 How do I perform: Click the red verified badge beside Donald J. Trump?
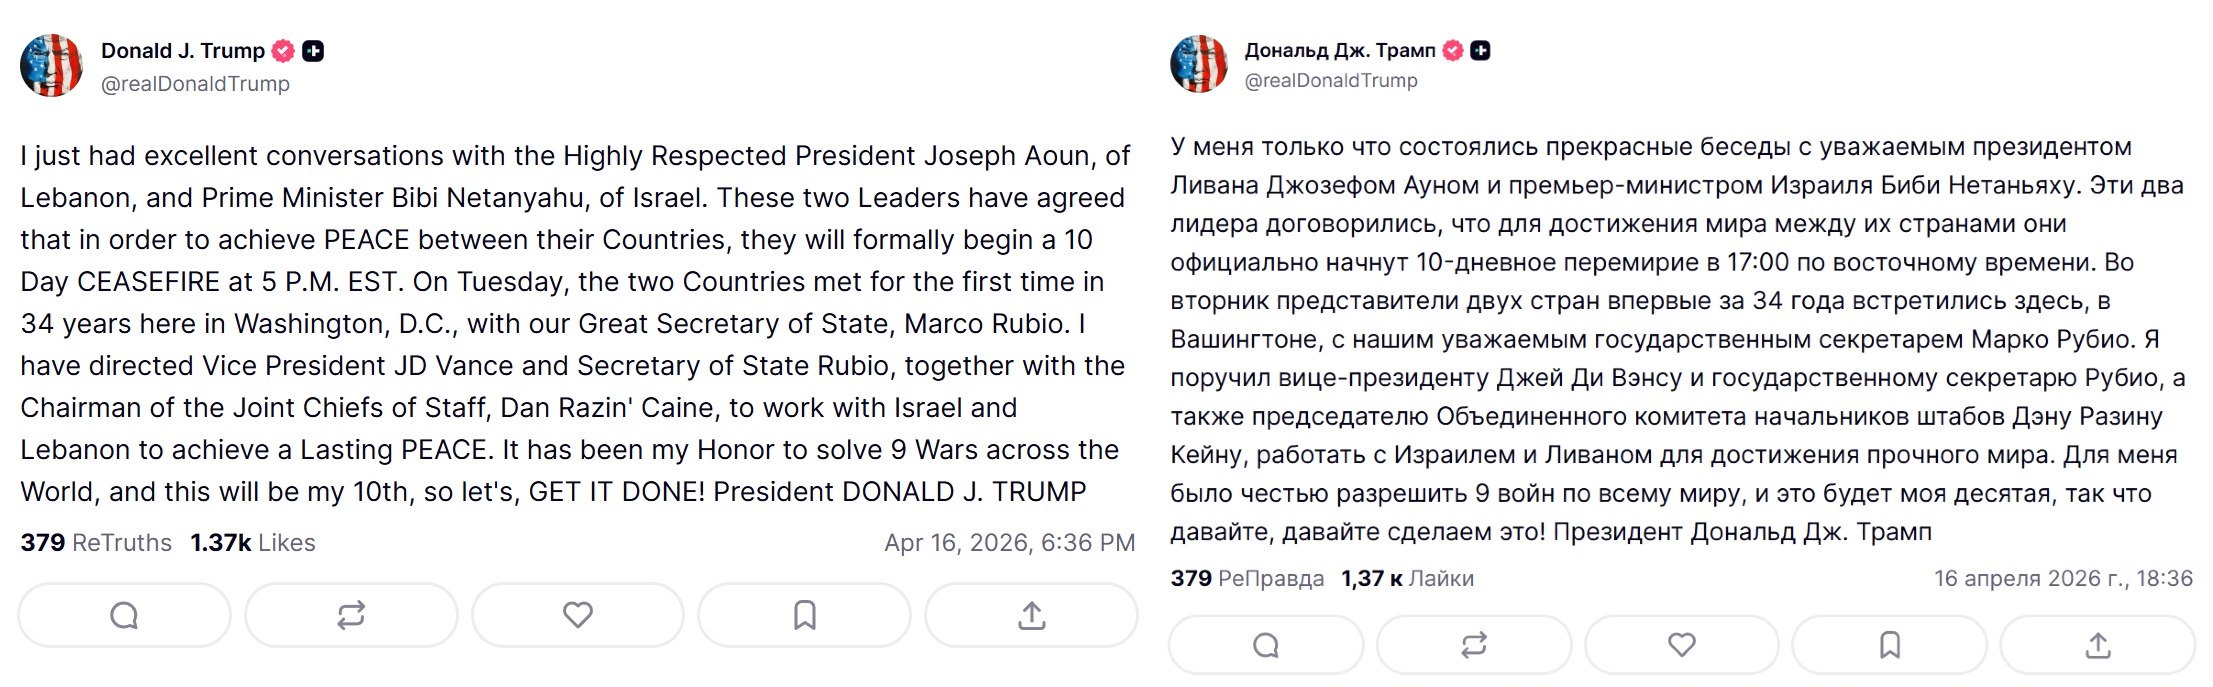(284, 51)
